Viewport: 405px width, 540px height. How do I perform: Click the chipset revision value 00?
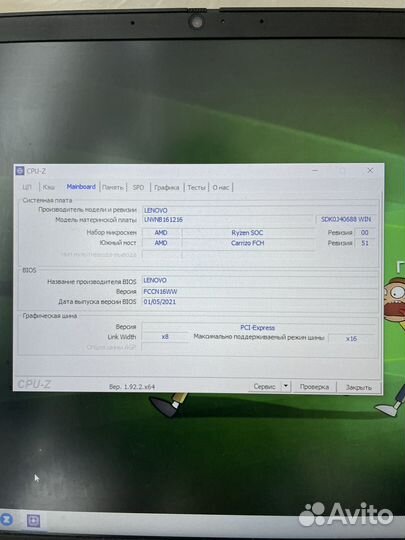click(365, 233)
